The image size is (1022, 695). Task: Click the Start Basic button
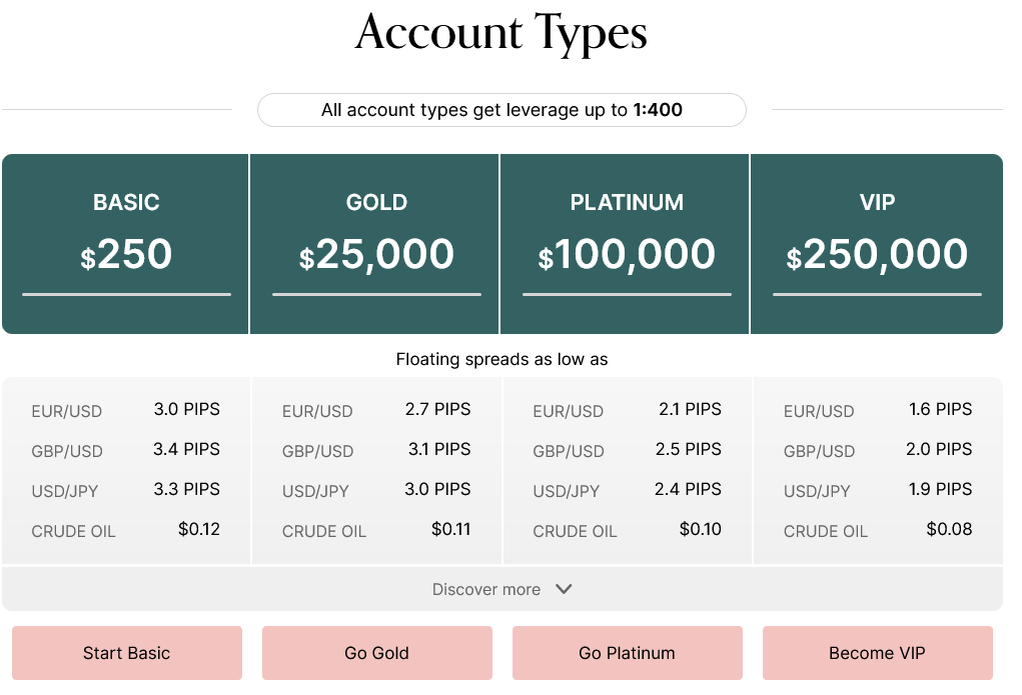point(127,653)
